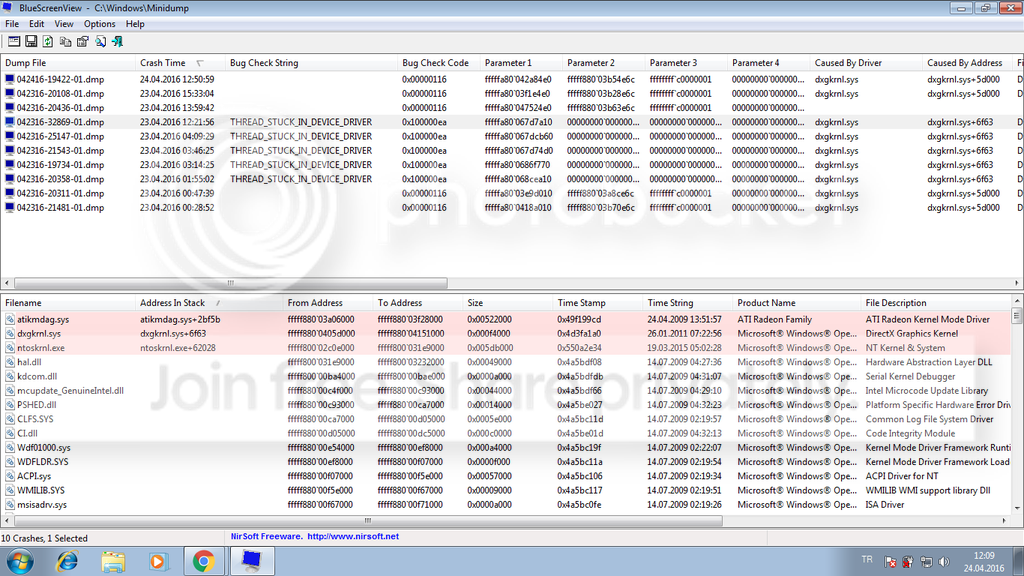Select the CLFS.SYS driver row
Screen dimensions: 1024x576
506,419
